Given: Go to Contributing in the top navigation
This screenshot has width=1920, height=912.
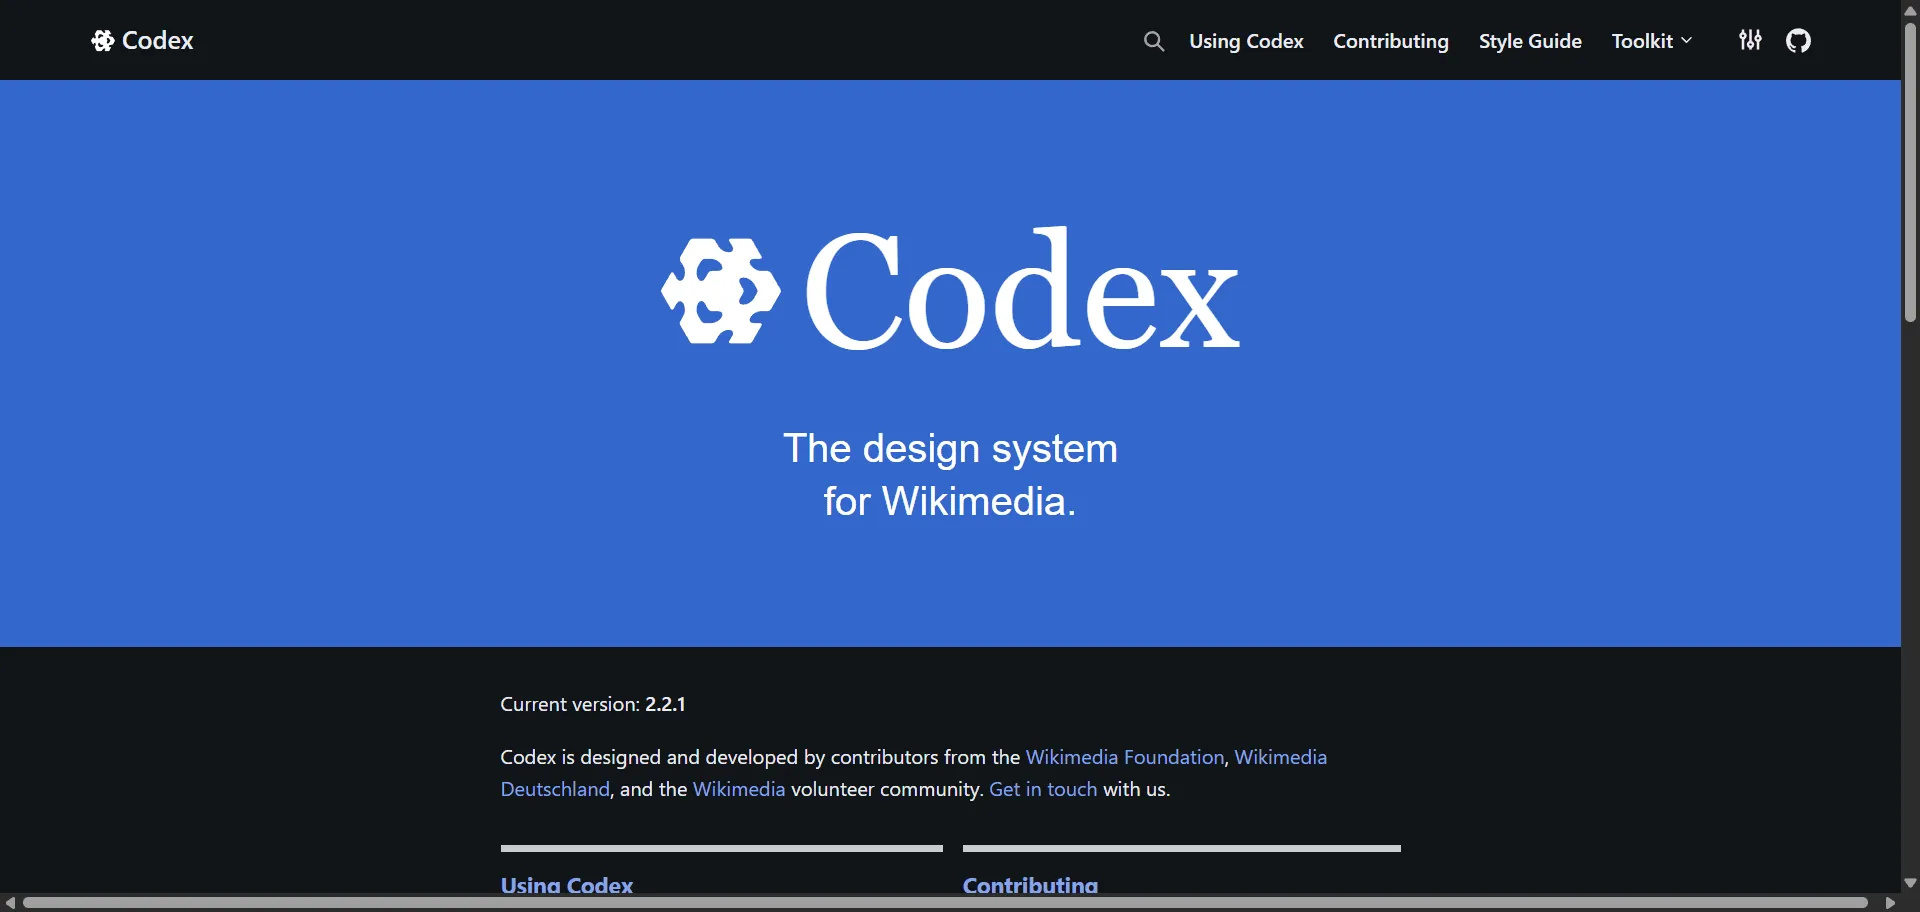Looking at the screenshot, I should [x=1390, y=41].
